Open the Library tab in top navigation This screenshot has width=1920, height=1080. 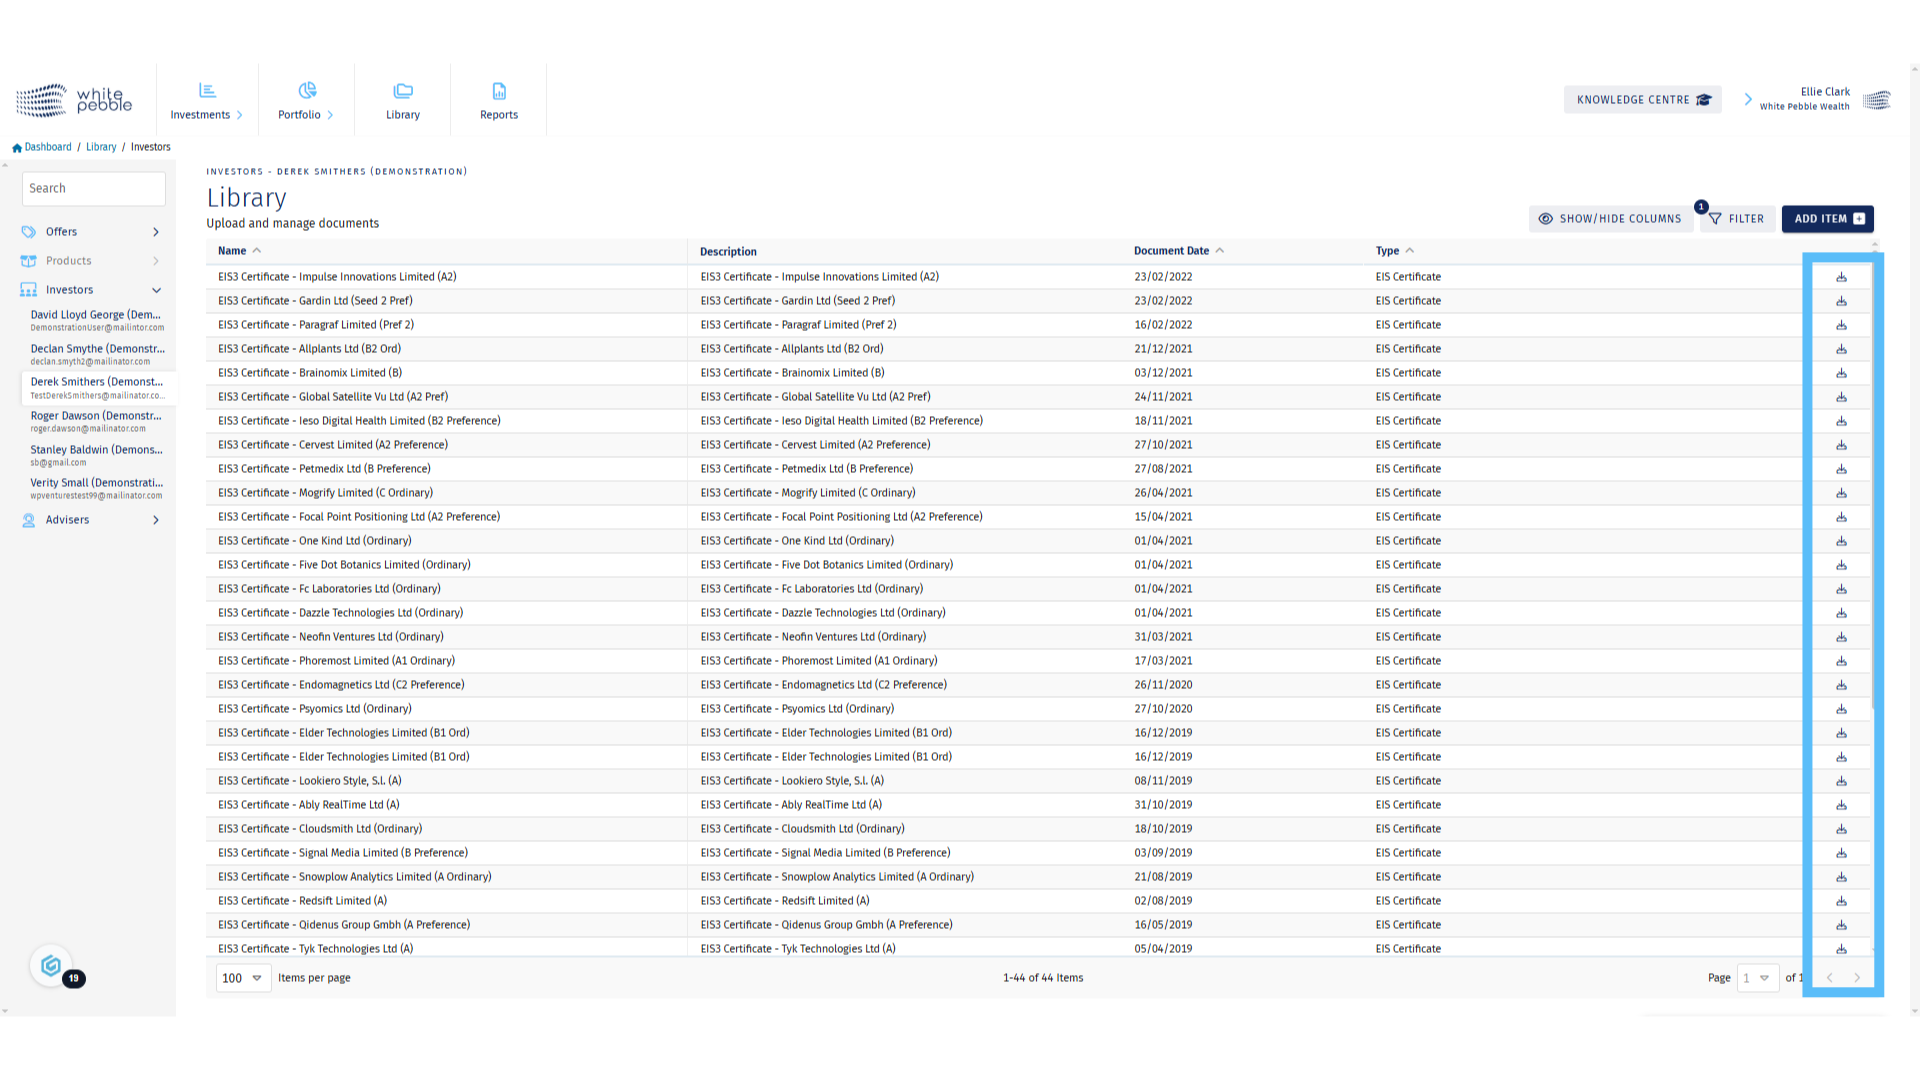point(403,100)
